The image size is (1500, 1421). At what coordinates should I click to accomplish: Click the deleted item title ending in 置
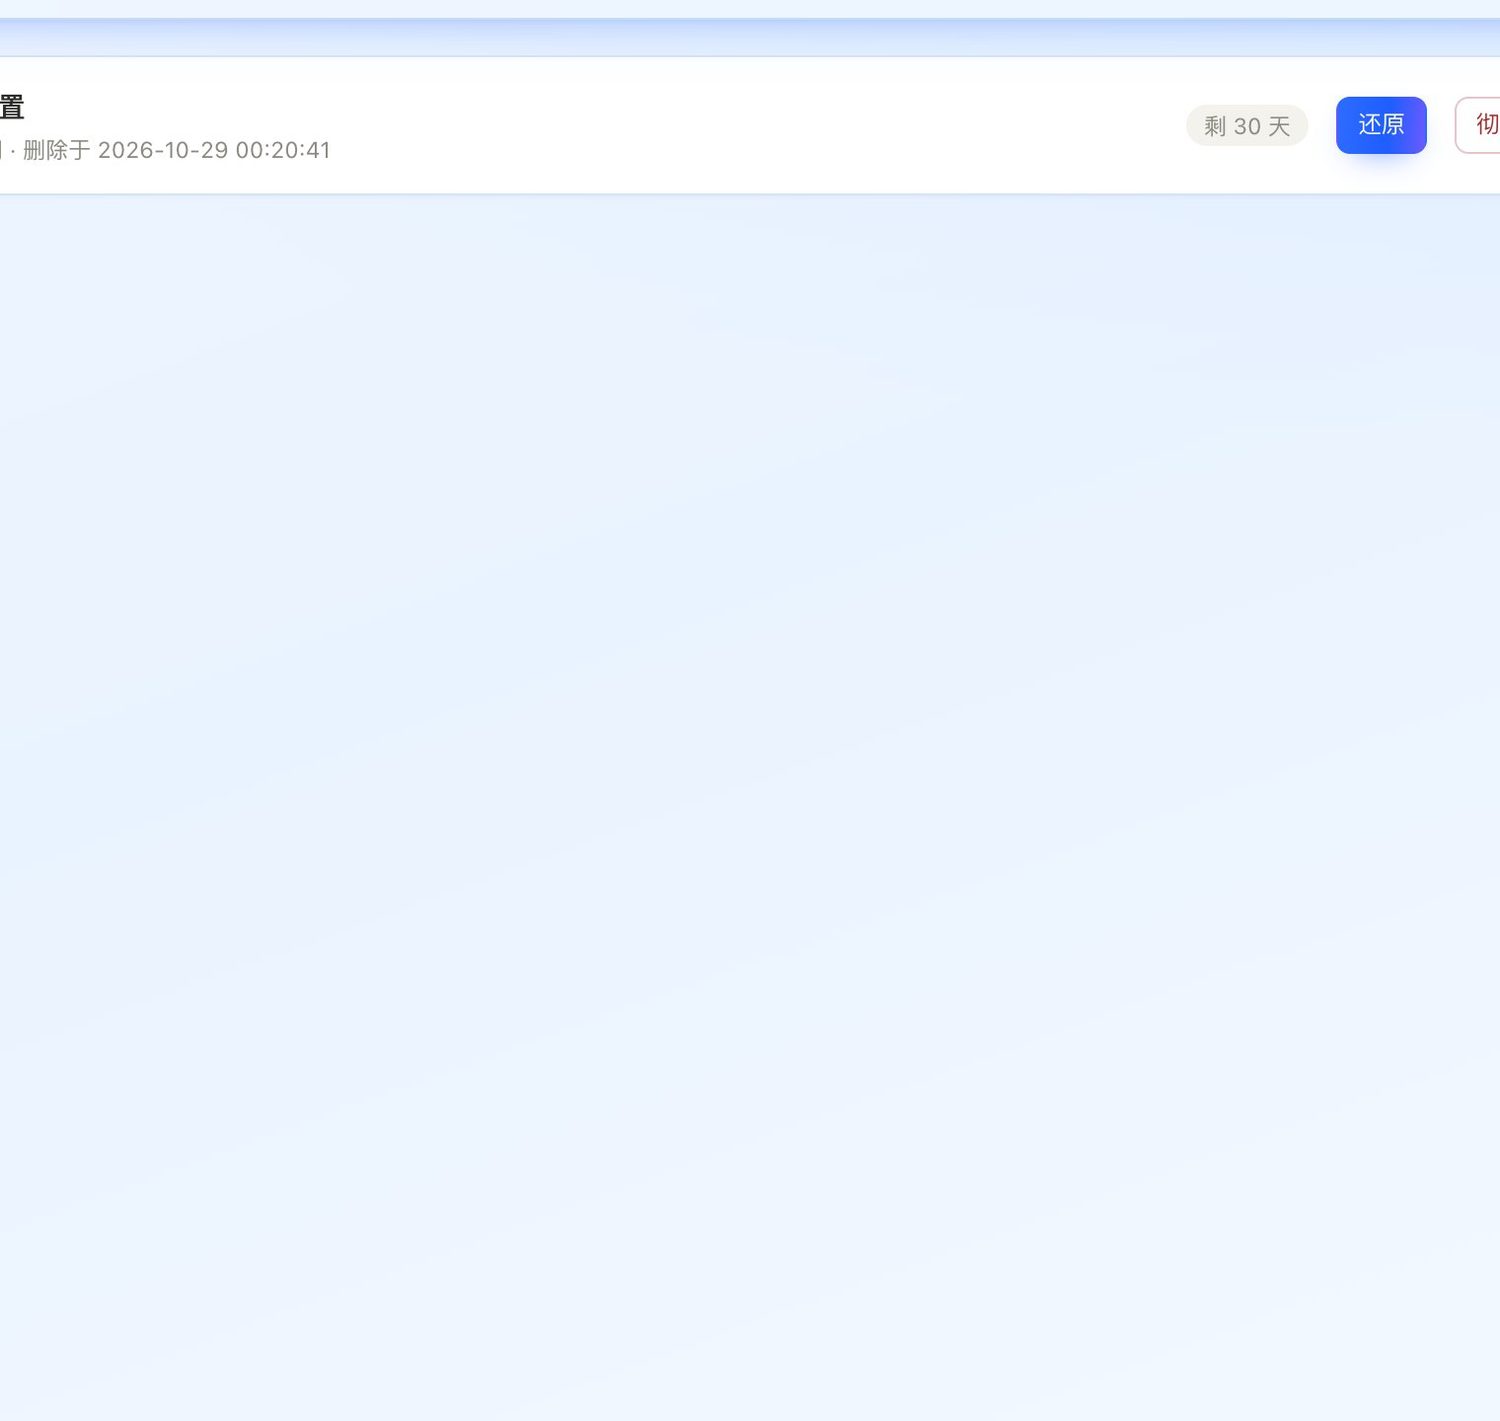[12, 107]
